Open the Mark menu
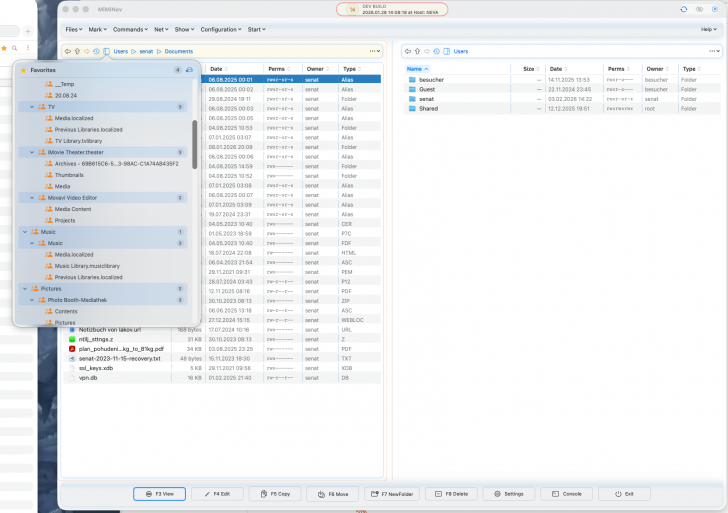Image resolution: width=728 pixels, height=513 pixels. (x=98, y=29)
